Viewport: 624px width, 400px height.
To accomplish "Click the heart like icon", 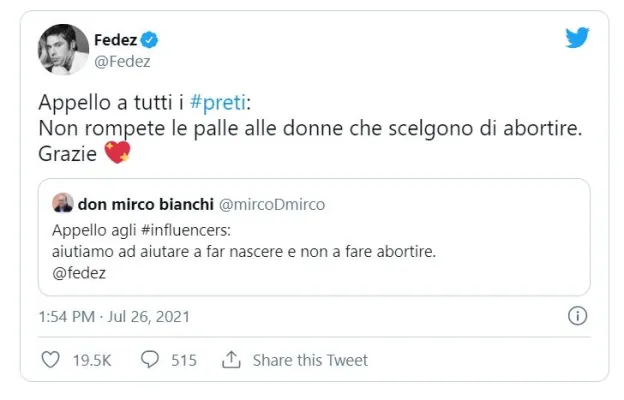I will 49,359.
